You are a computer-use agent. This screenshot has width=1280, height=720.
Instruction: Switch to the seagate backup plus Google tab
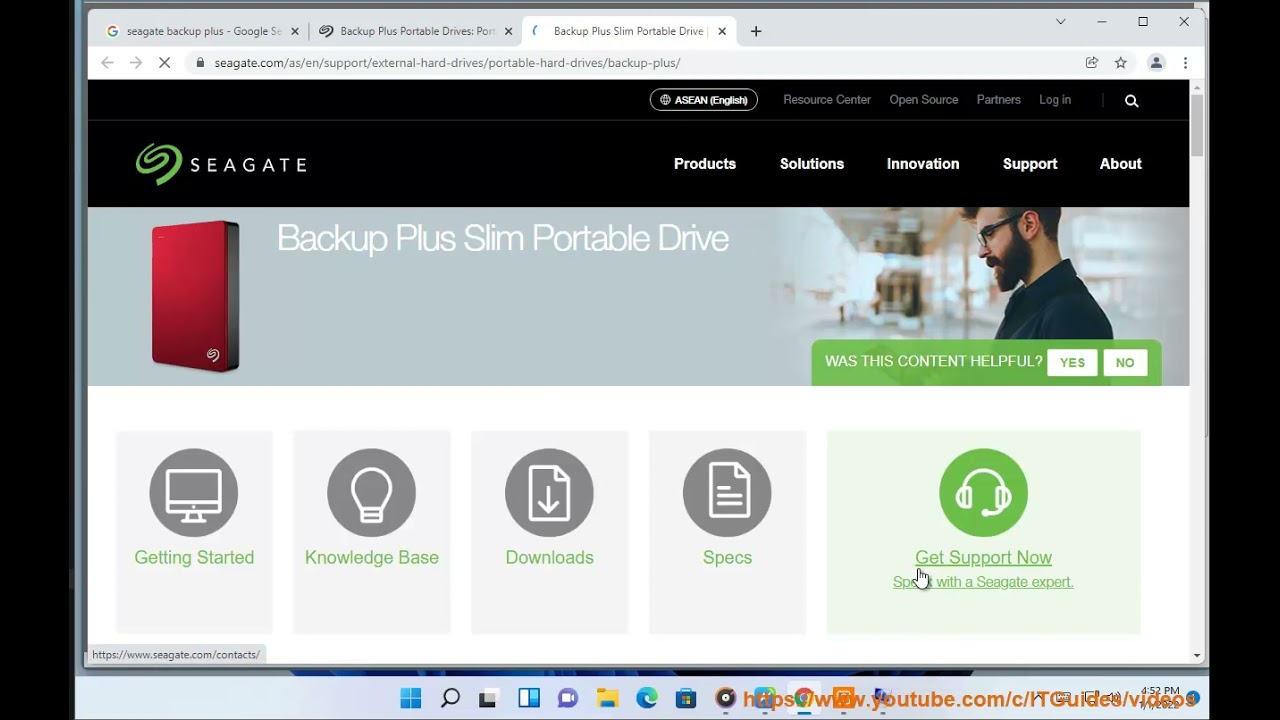tap(203, 31)
